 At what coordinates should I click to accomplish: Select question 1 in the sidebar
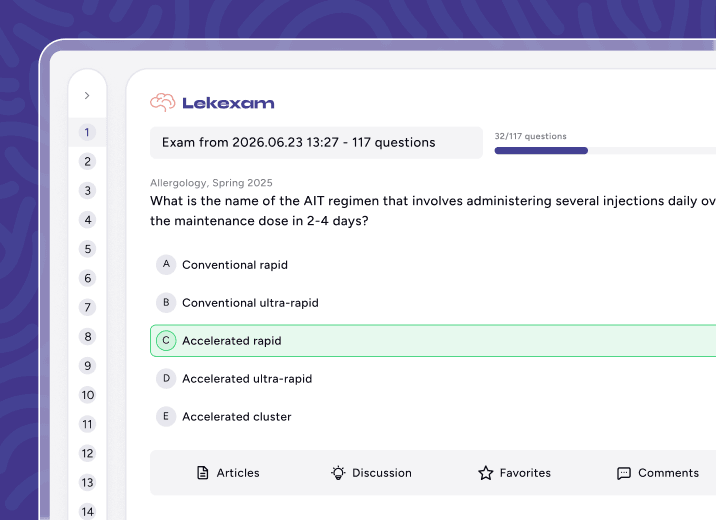(x=87, y=132)
